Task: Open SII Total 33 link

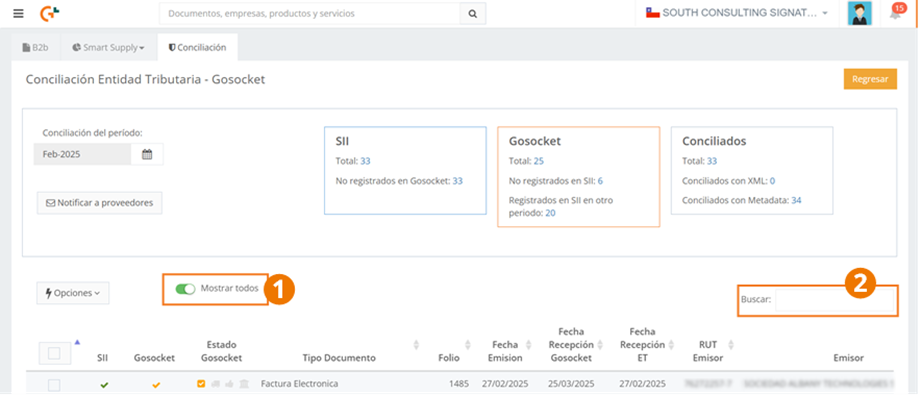Action: point(365,161)
